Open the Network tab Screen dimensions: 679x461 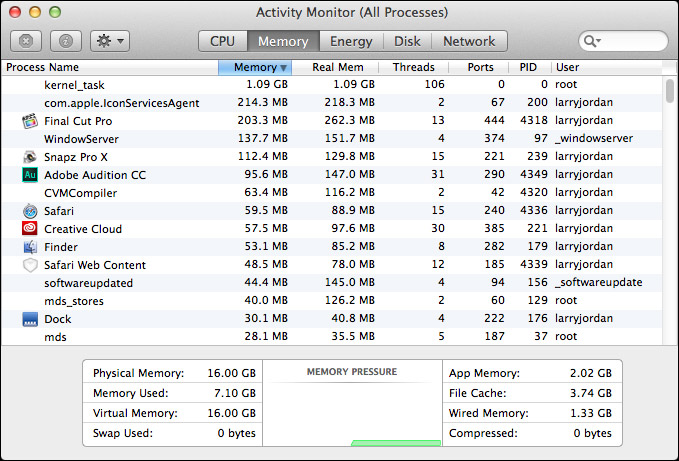tap(469, 41)
